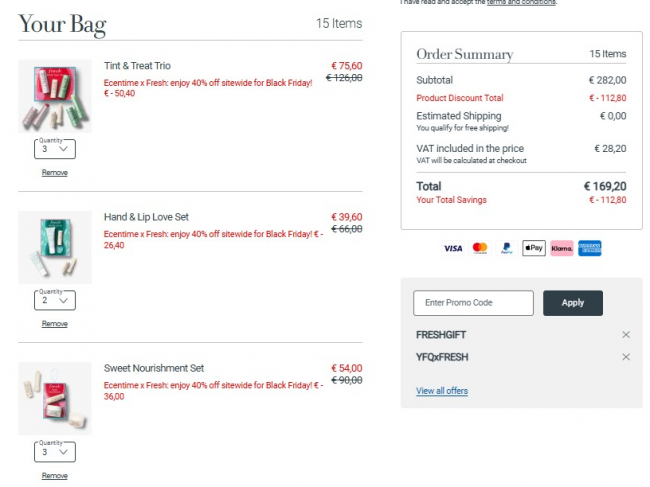The height and width of the screenshot is (487, 650).
Task: Remove the YFQxFRESH promo code
Action: point(626,357)
